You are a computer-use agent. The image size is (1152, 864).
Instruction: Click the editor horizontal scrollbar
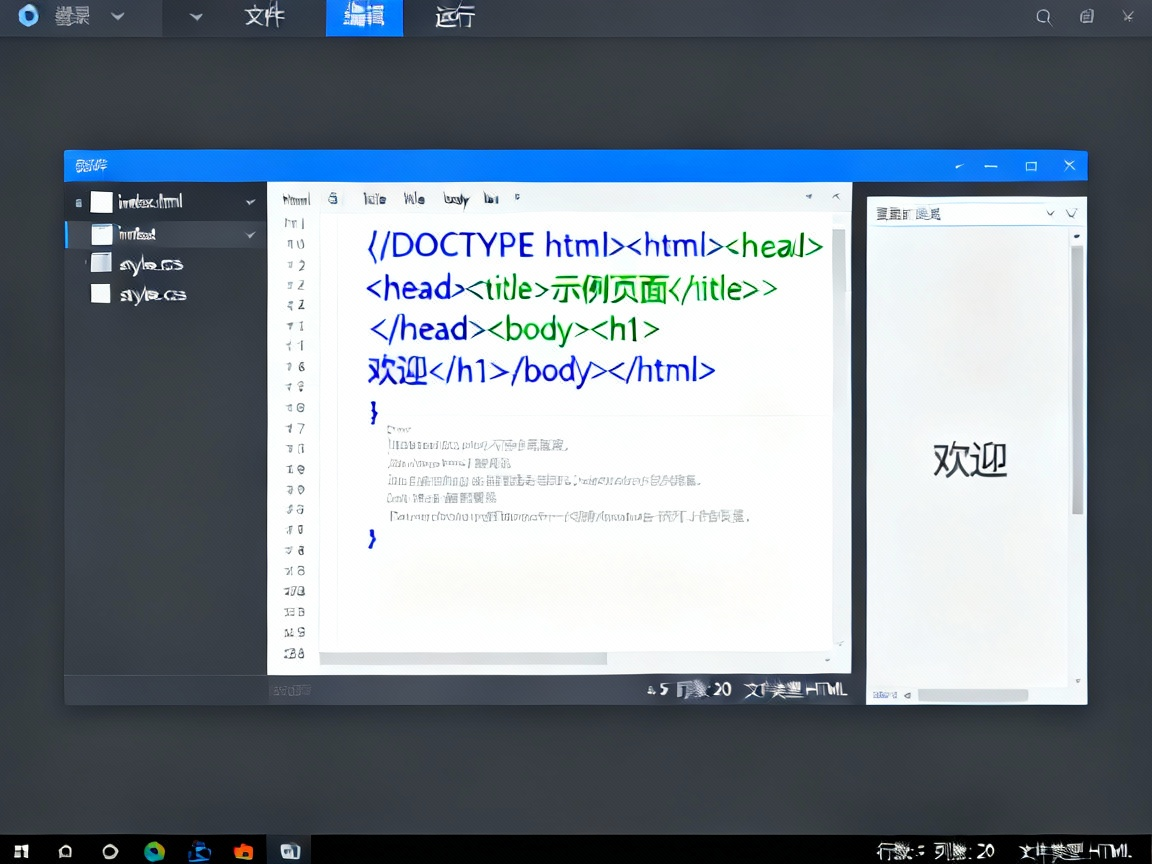pyautogui.click(x=463, y=658)
